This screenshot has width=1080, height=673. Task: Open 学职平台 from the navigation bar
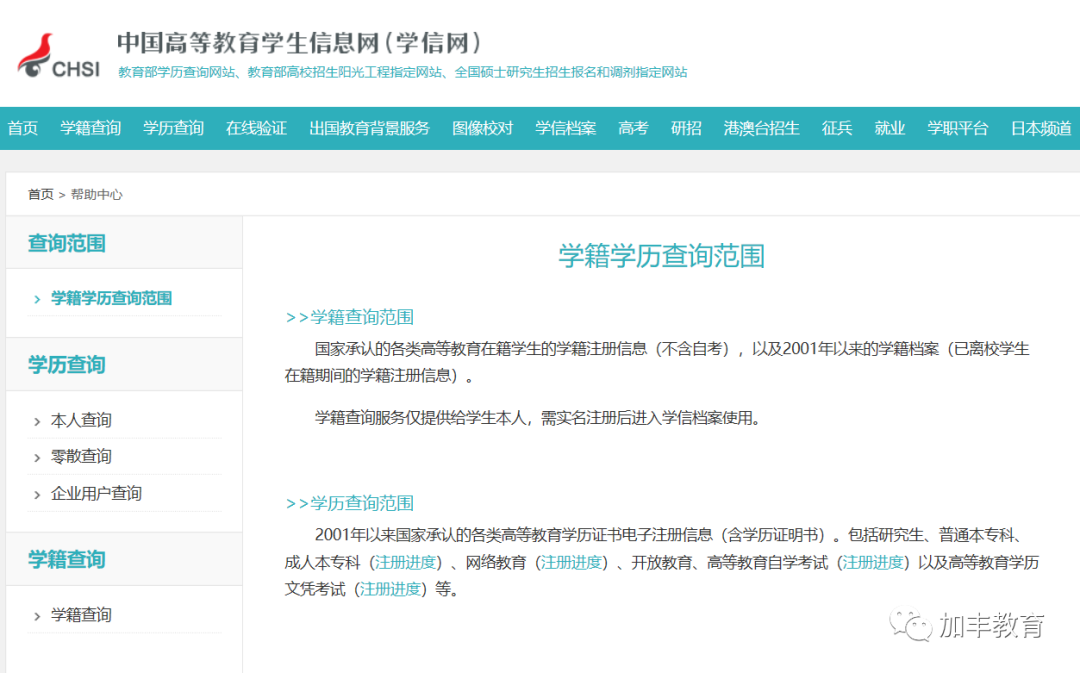(957, 128)
